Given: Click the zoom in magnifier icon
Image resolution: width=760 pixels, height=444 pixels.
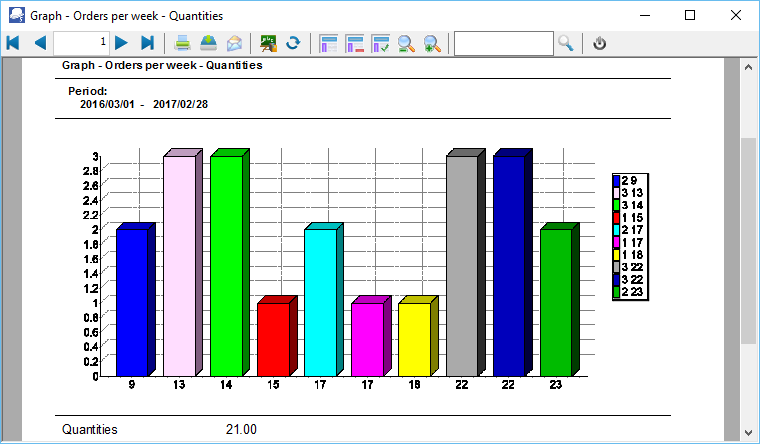Looking at the screenshot, I should [432, 43].
